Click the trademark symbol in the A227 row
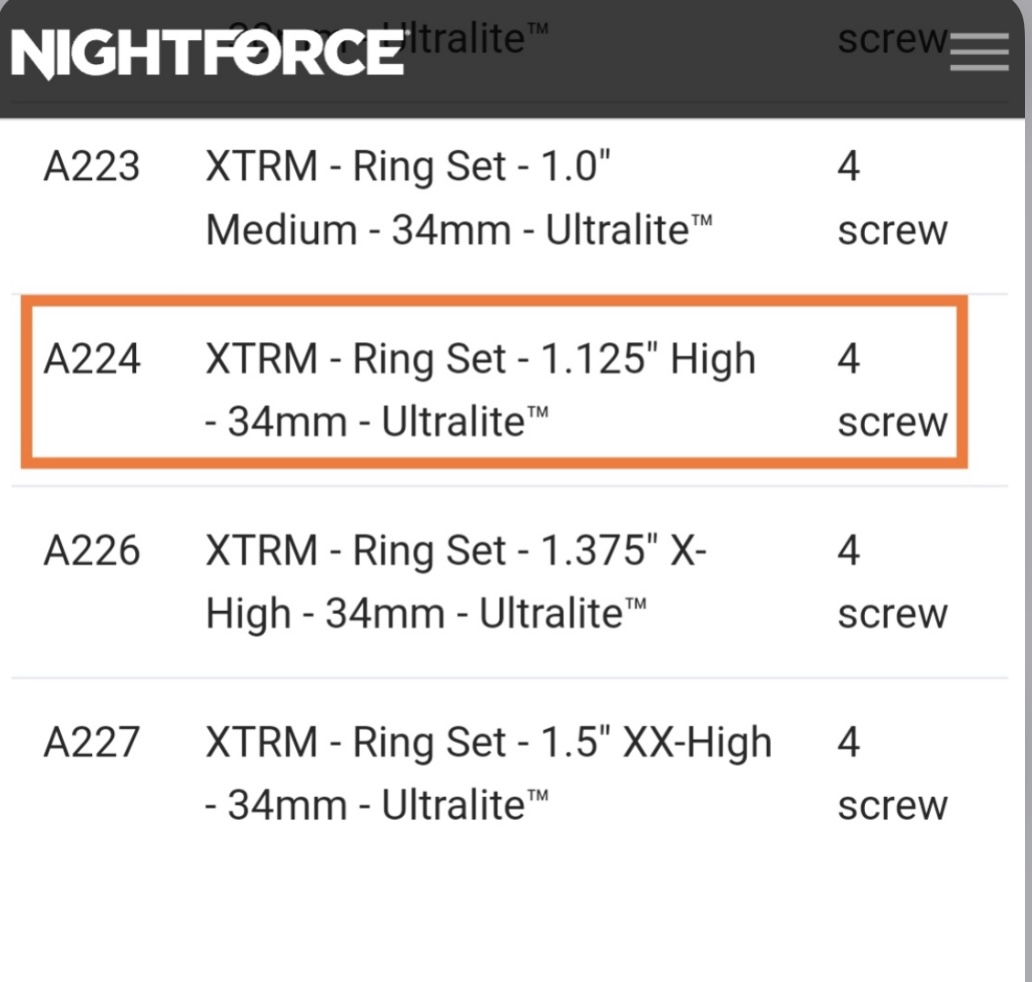 coord(537,798)
